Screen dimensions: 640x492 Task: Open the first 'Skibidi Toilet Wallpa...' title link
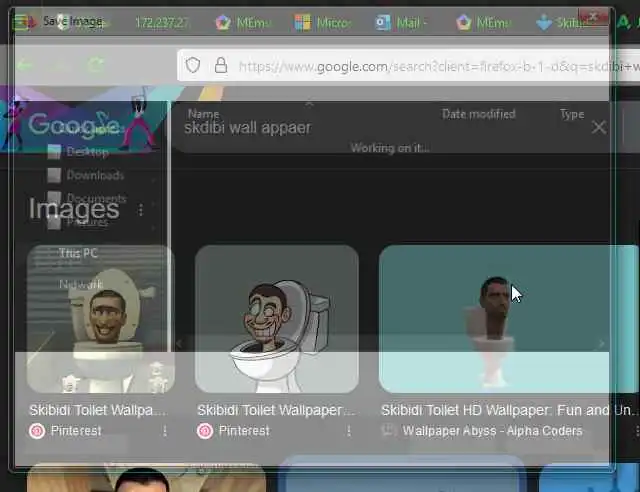pyautogui.click(x=98, y=410)
